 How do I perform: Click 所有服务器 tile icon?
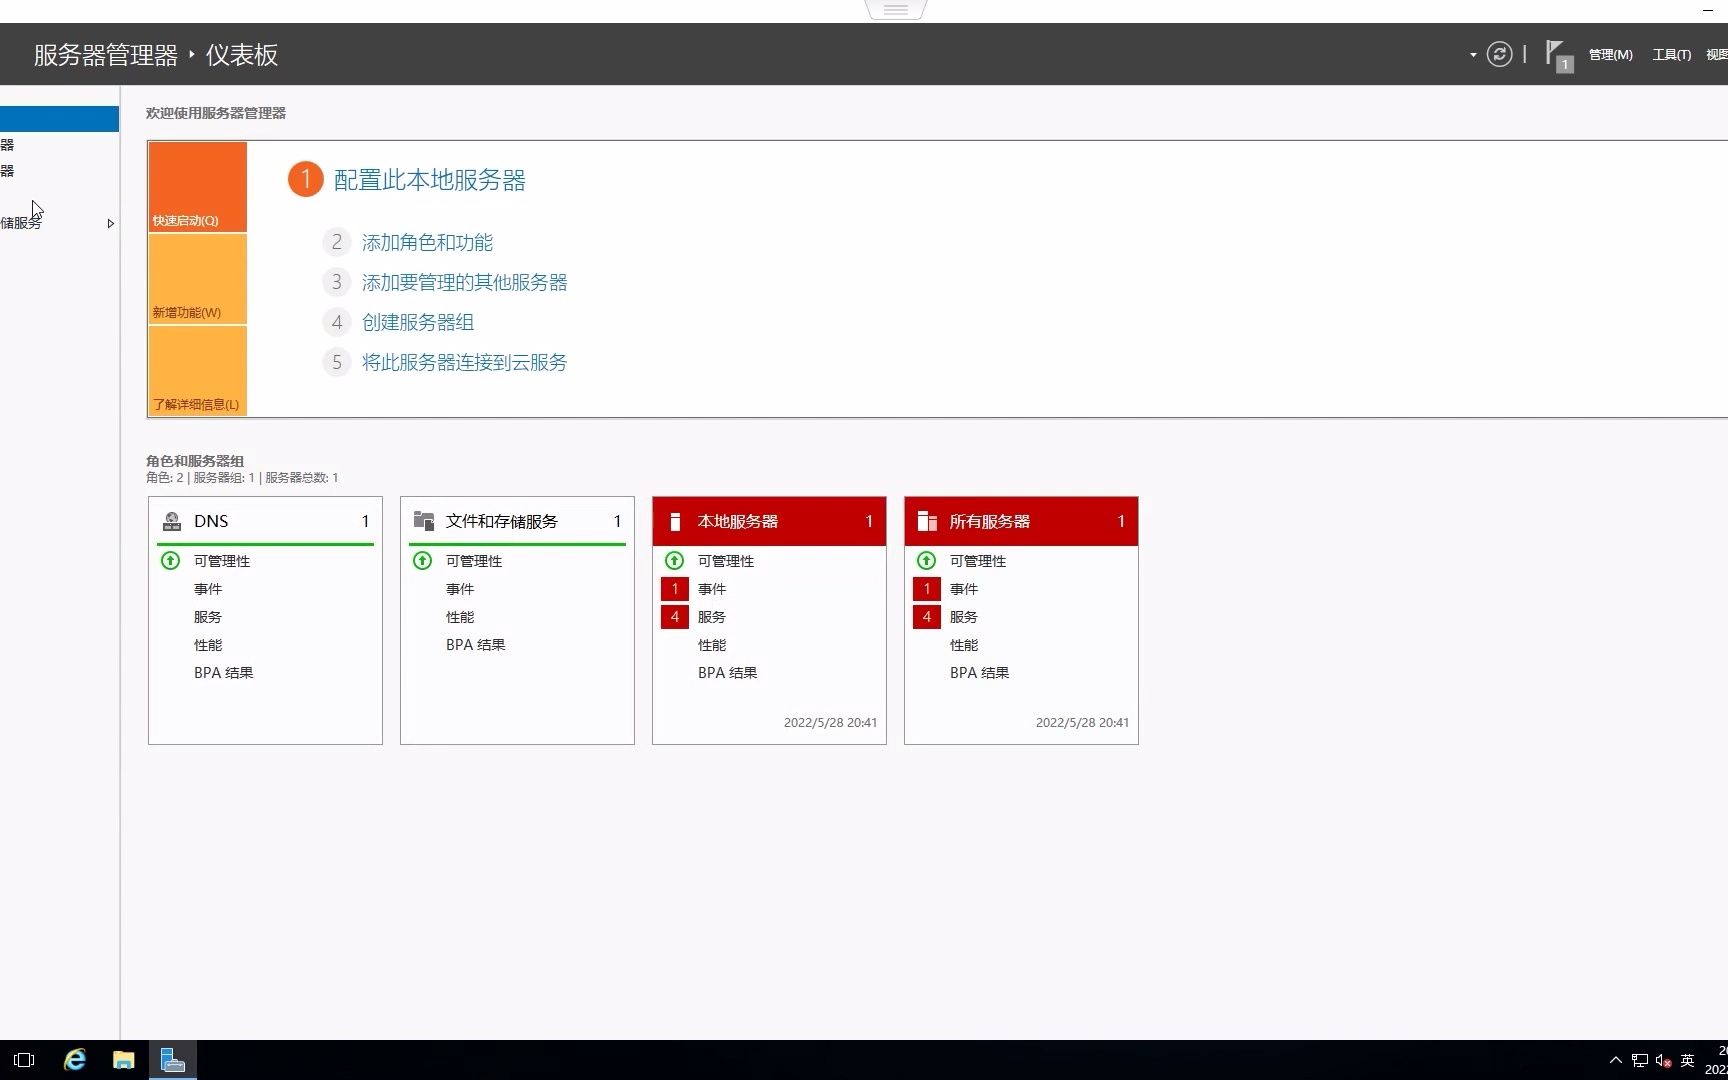(927, 521)
